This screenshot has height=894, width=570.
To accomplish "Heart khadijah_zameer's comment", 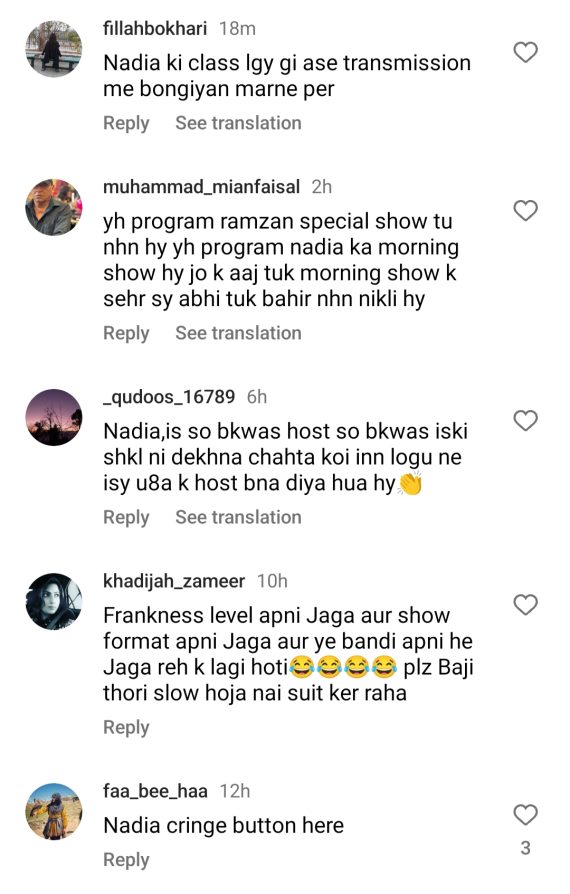I will pyautogui.click(x=526, y=605).
